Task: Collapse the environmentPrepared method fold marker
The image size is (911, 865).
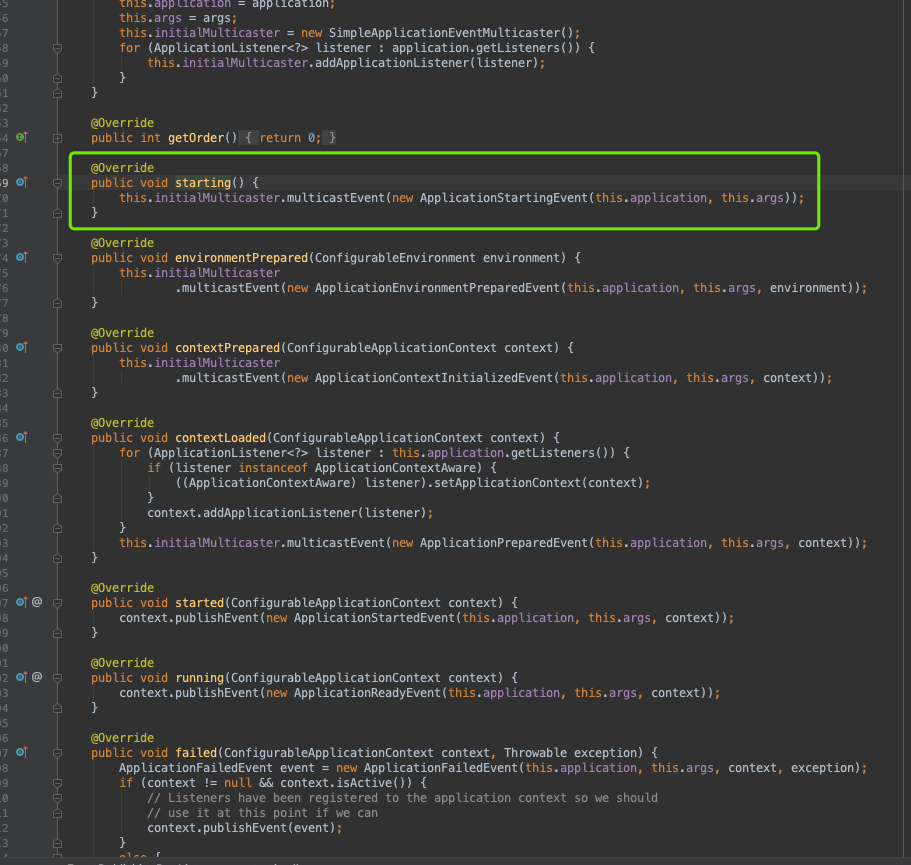Action: click(x=58, y=258)
